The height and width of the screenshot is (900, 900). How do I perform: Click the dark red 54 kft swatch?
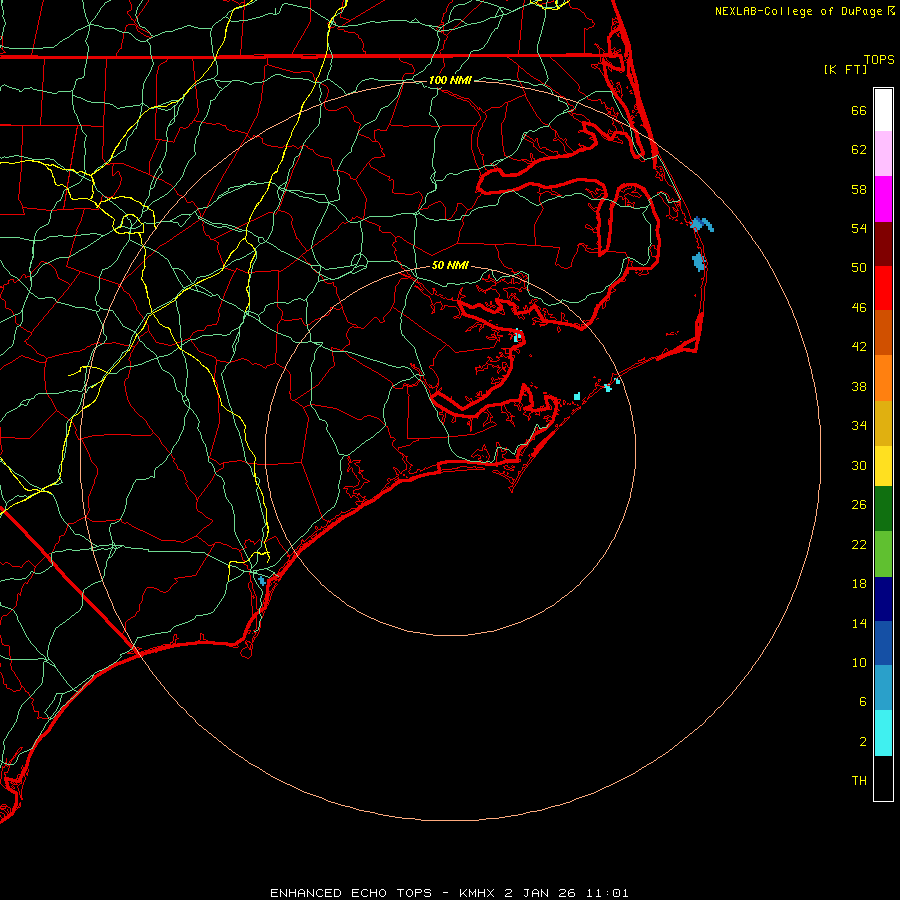pos(883,243)
